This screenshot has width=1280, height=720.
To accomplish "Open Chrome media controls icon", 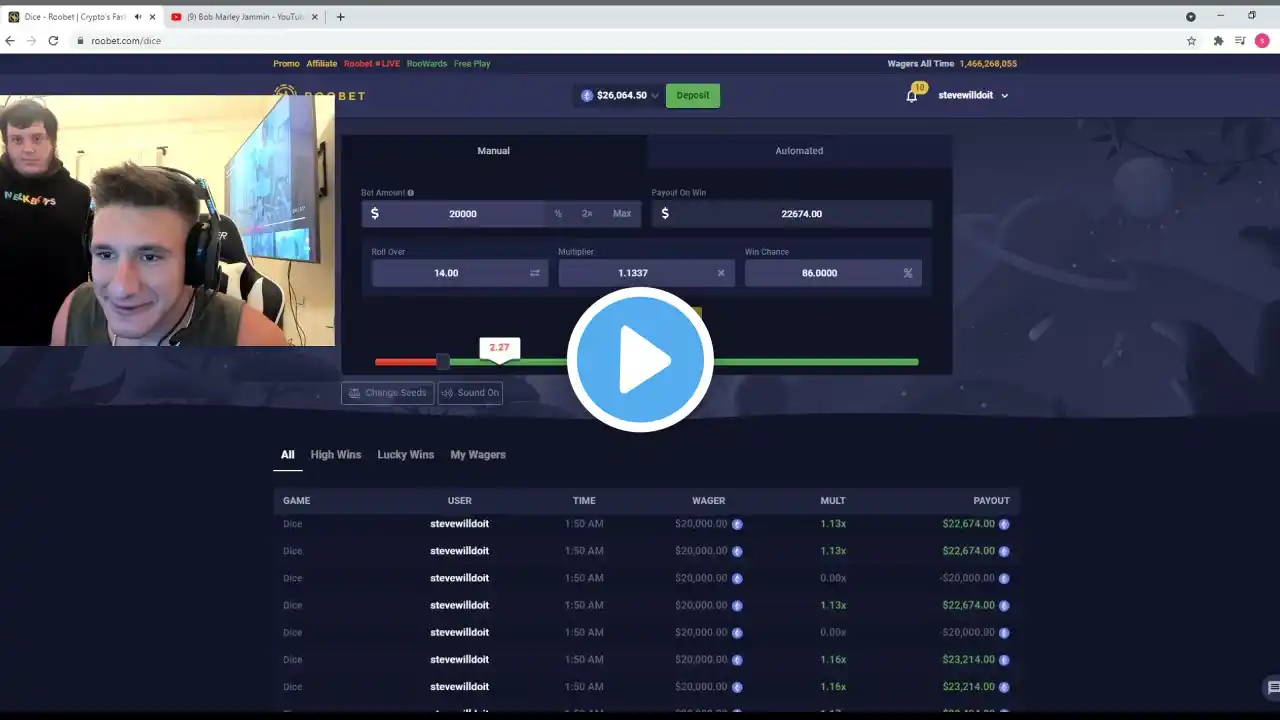I will [1240, 41].
